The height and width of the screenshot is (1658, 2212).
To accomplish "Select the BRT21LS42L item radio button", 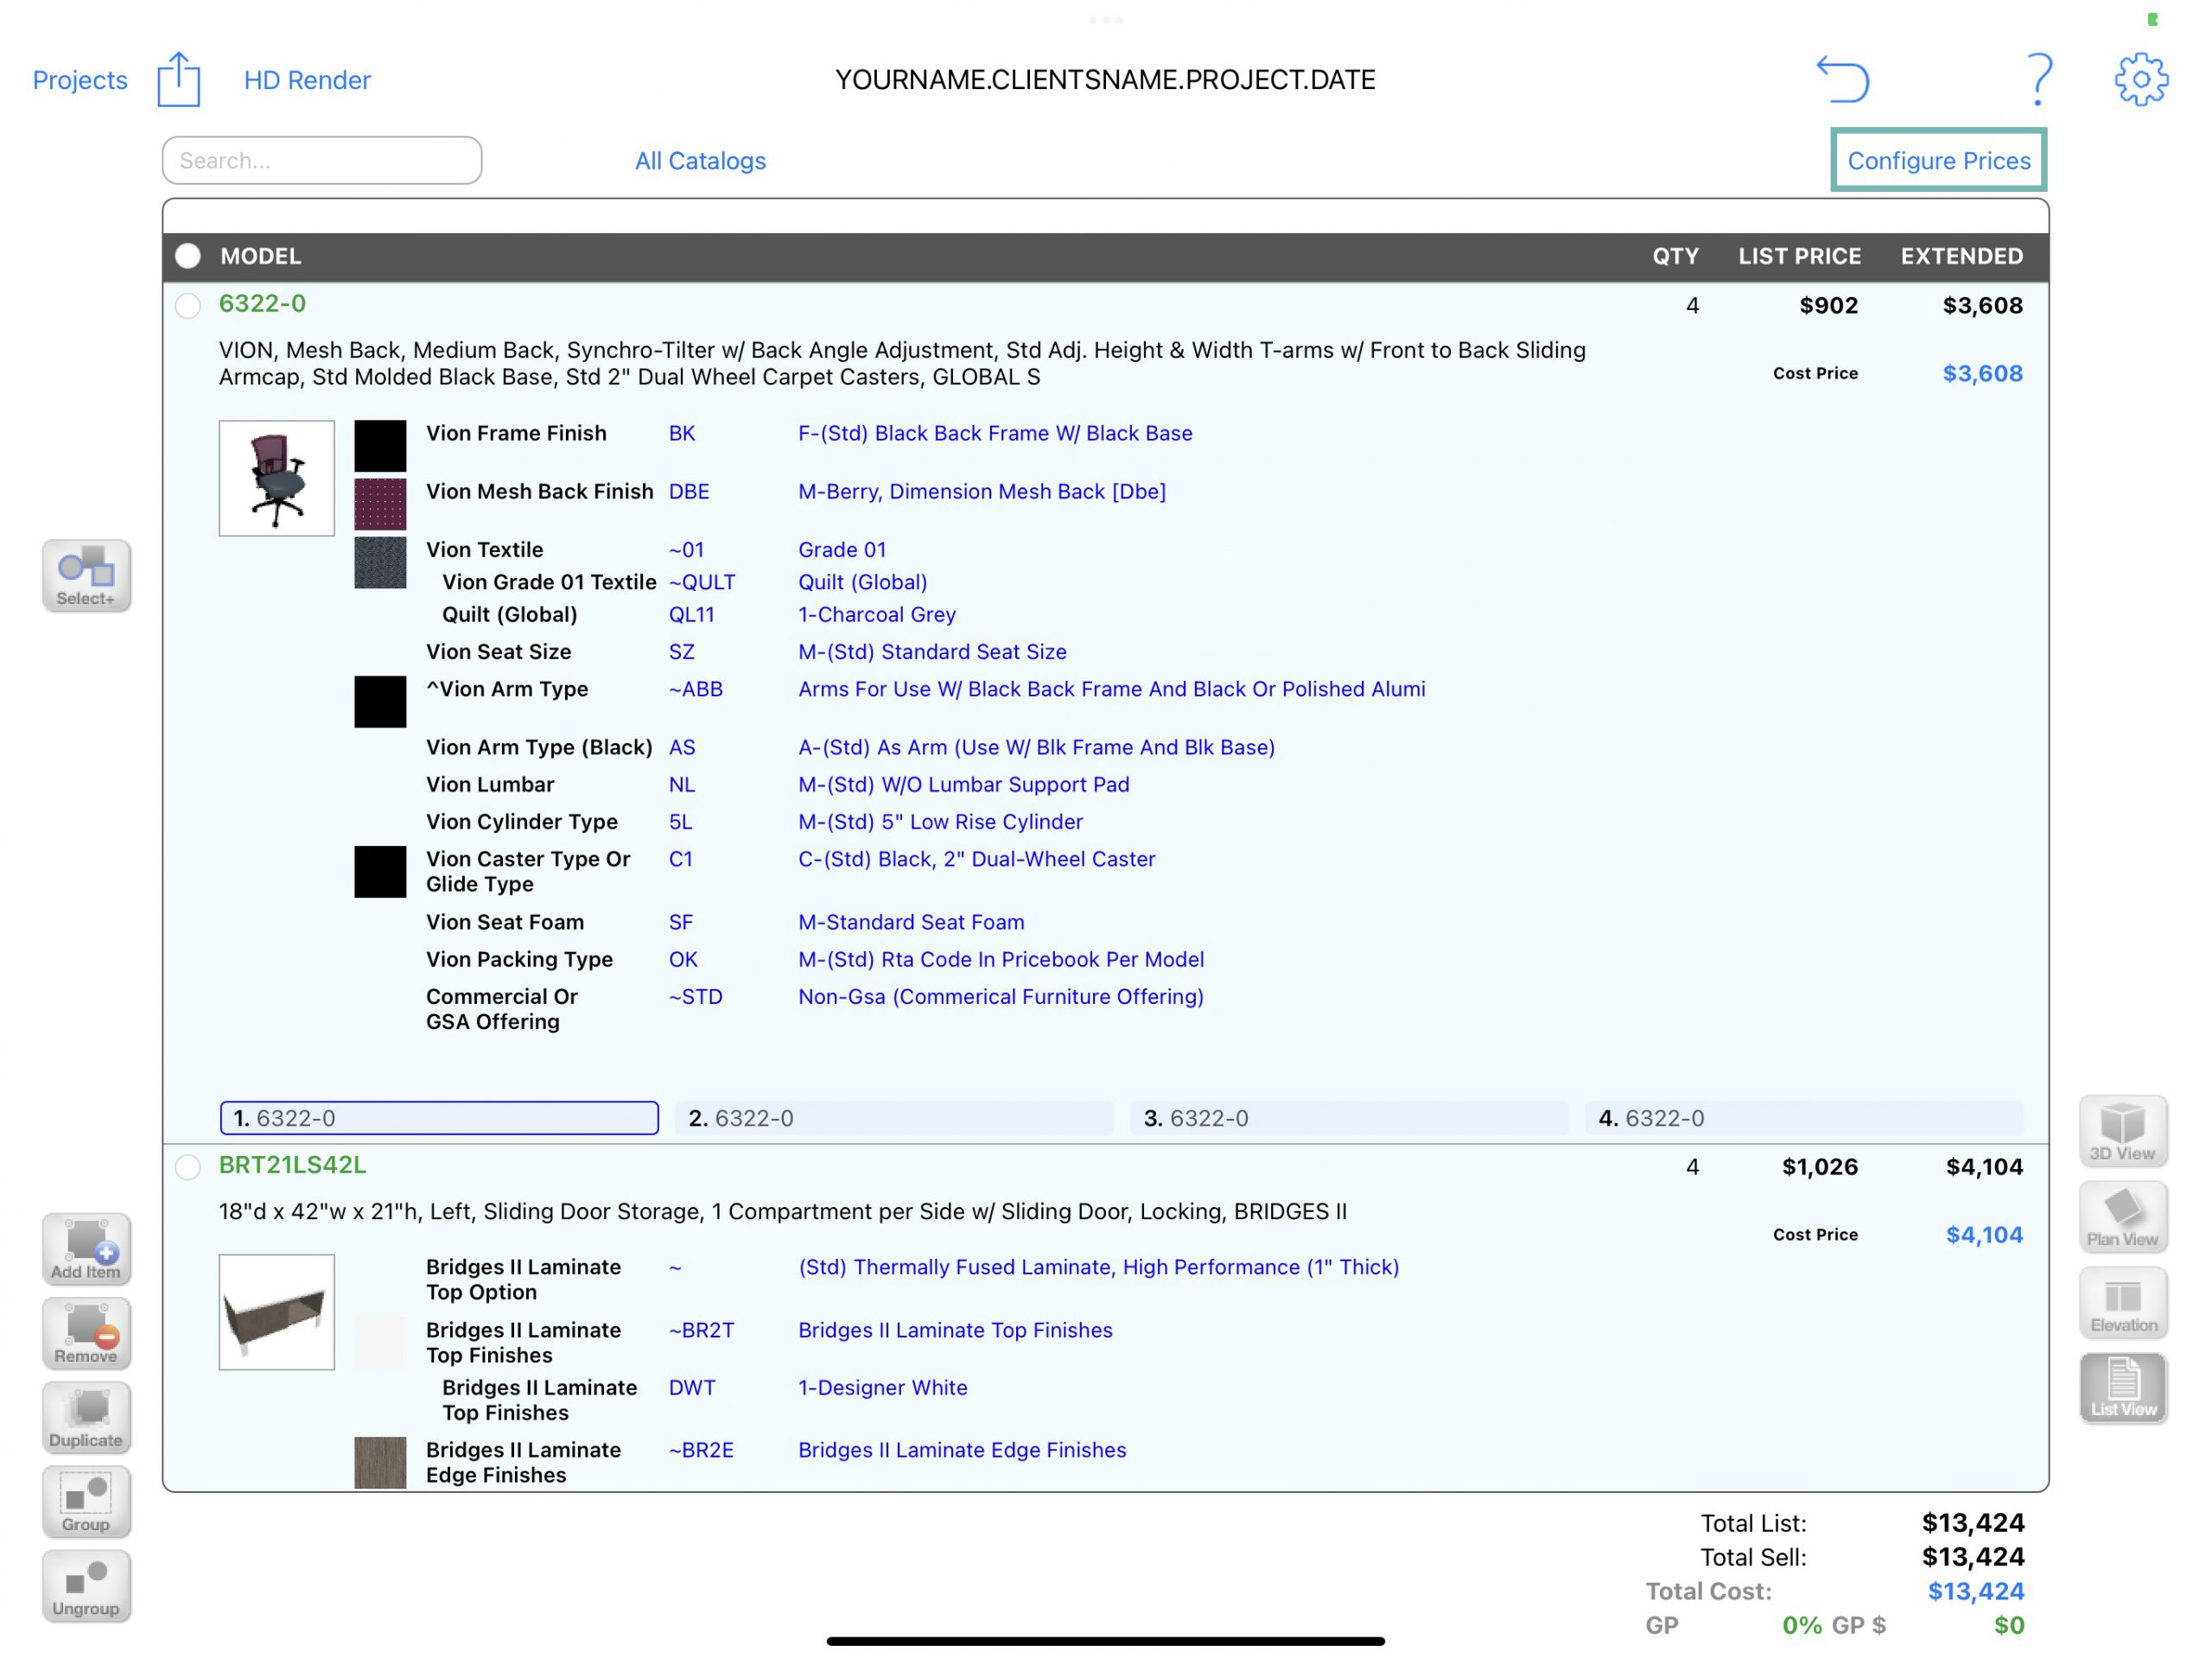I will click(188, 1167).
